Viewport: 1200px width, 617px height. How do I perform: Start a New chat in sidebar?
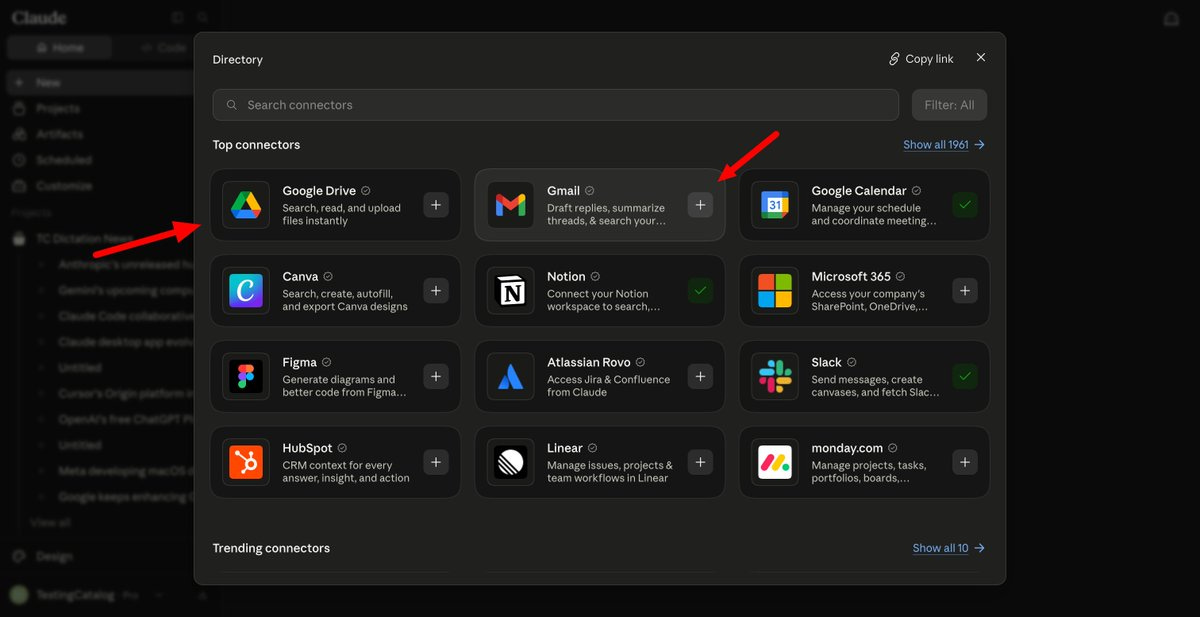click(48, 83)
